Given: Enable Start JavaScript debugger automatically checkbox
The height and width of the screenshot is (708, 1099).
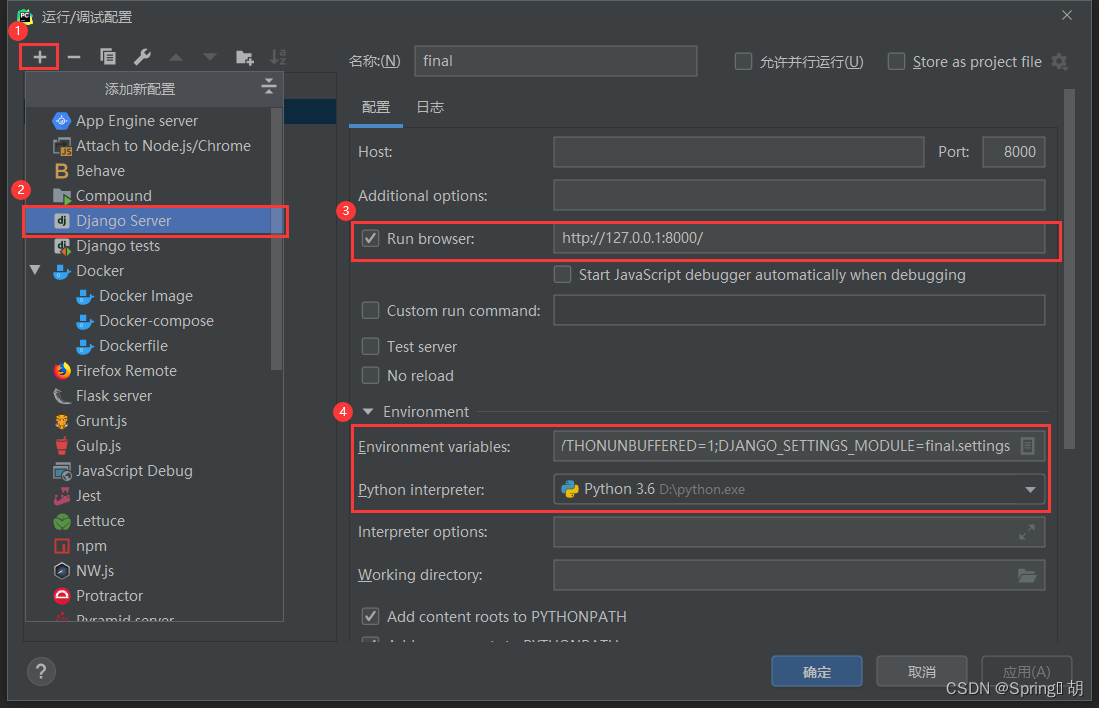Looking at the screenshot, I should tap(562, 274).
